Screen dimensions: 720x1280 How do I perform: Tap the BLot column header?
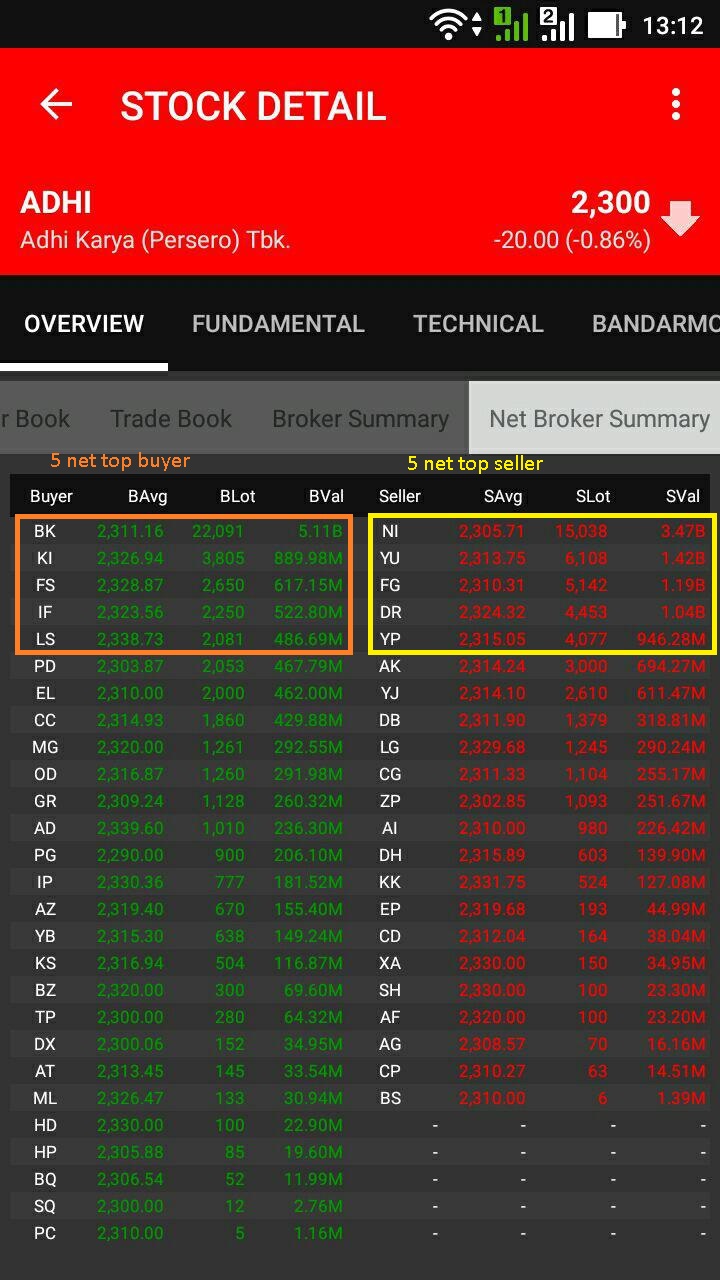click(238, 496)
